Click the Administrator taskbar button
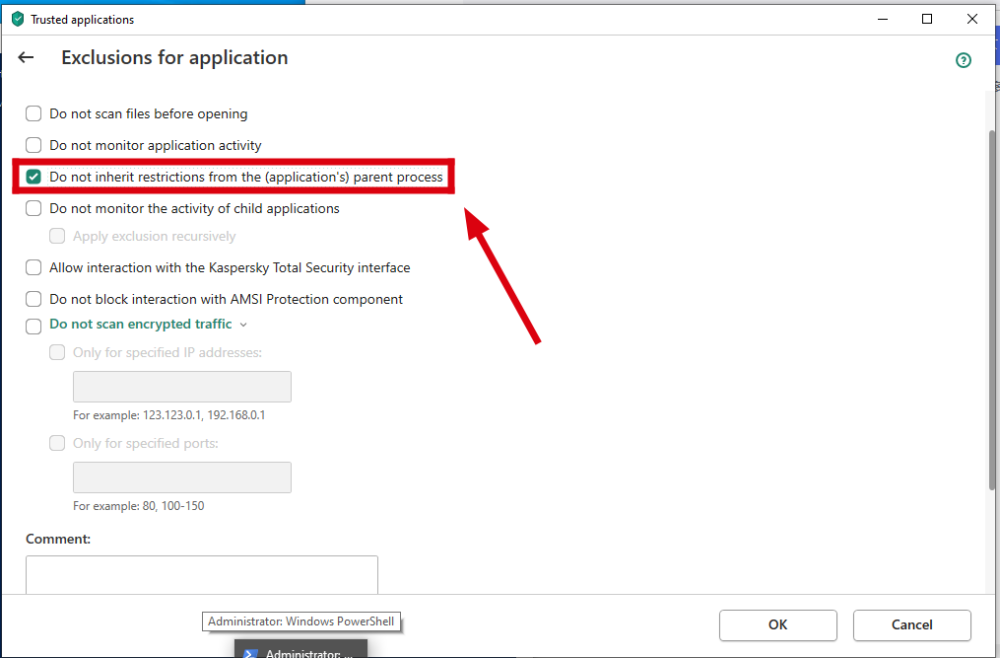1000x658 pixels. point(300,649)
